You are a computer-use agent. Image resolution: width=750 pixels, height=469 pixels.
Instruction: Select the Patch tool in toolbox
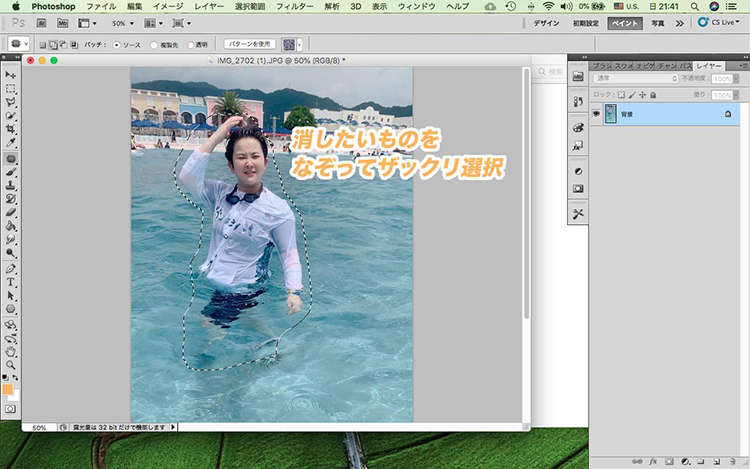[11, 159]
